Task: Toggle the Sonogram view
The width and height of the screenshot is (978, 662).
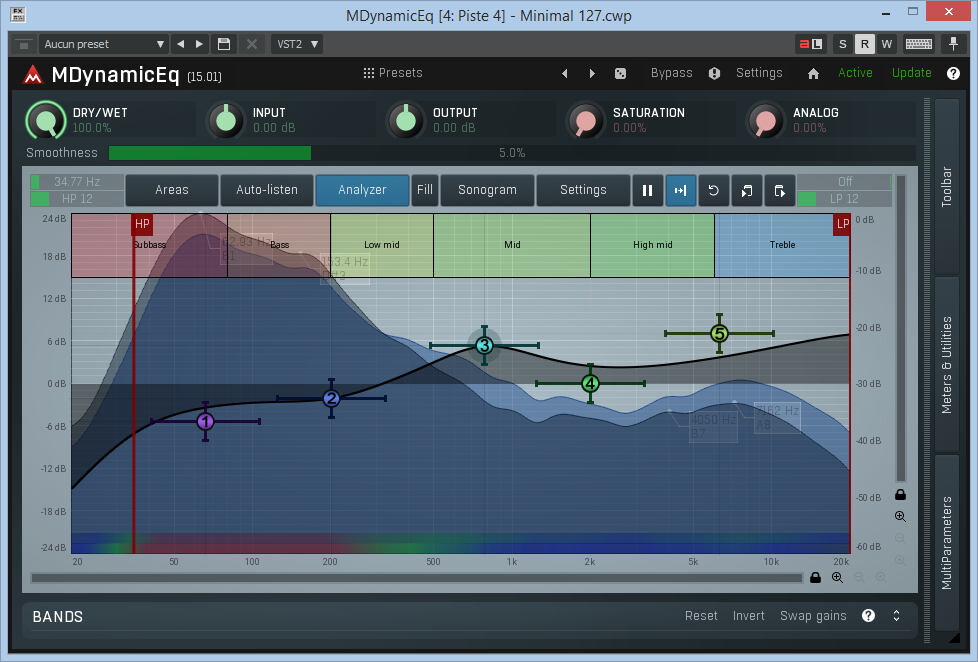Action: point(487,190)
